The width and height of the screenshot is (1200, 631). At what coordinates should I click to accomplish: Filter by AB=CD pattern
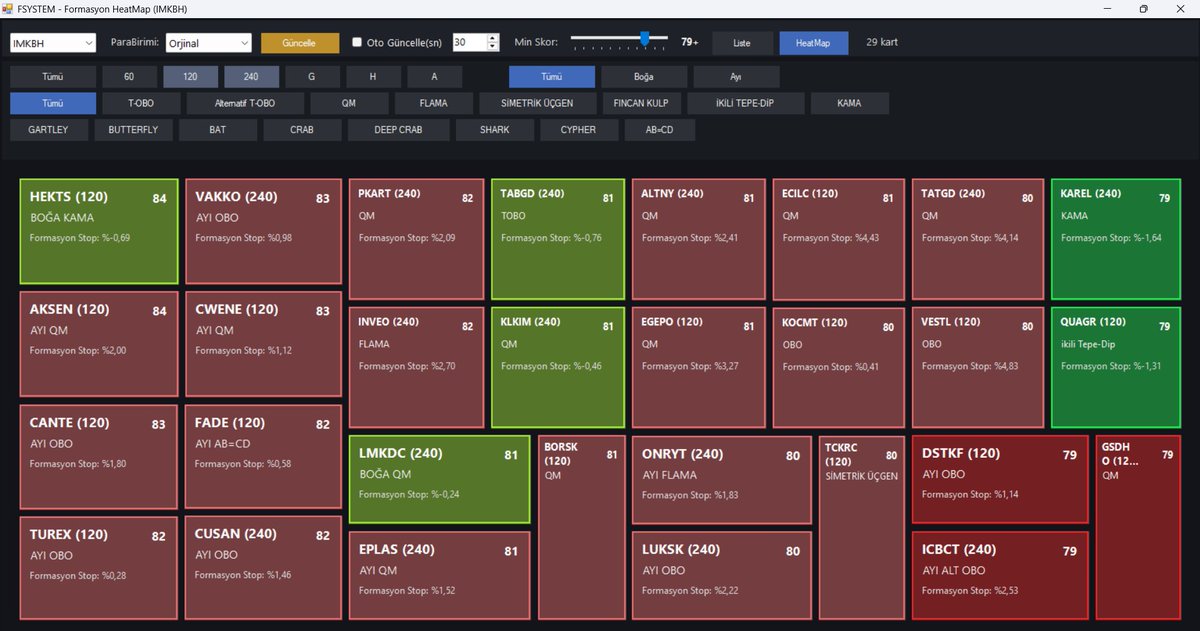(x=660, y=130)
